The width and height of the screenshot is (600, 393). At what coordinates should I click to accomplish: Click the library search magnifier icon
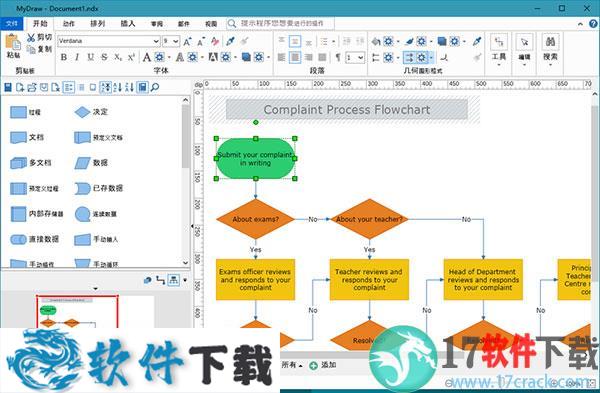pyautogui.click(x=155, y=87)
